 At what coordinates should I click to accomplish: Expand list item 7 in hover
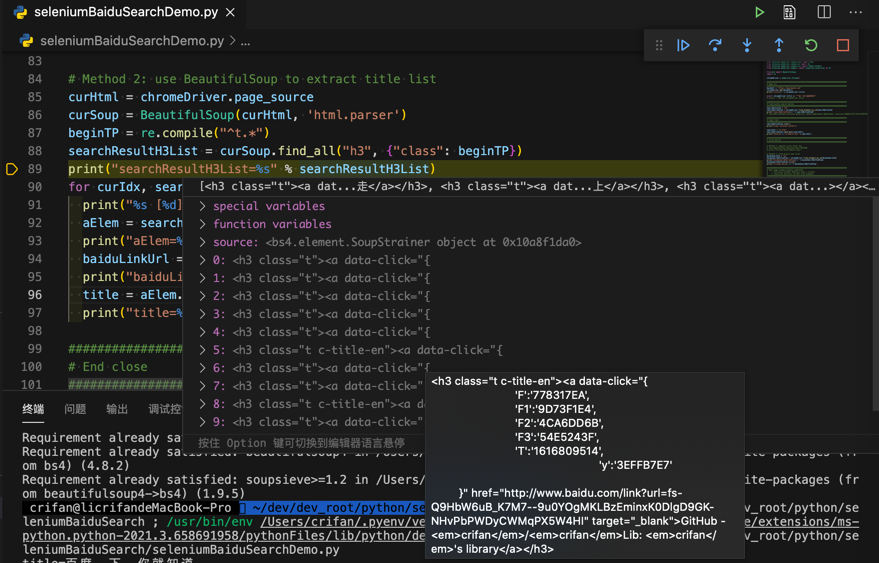click(x=202, y=386)
